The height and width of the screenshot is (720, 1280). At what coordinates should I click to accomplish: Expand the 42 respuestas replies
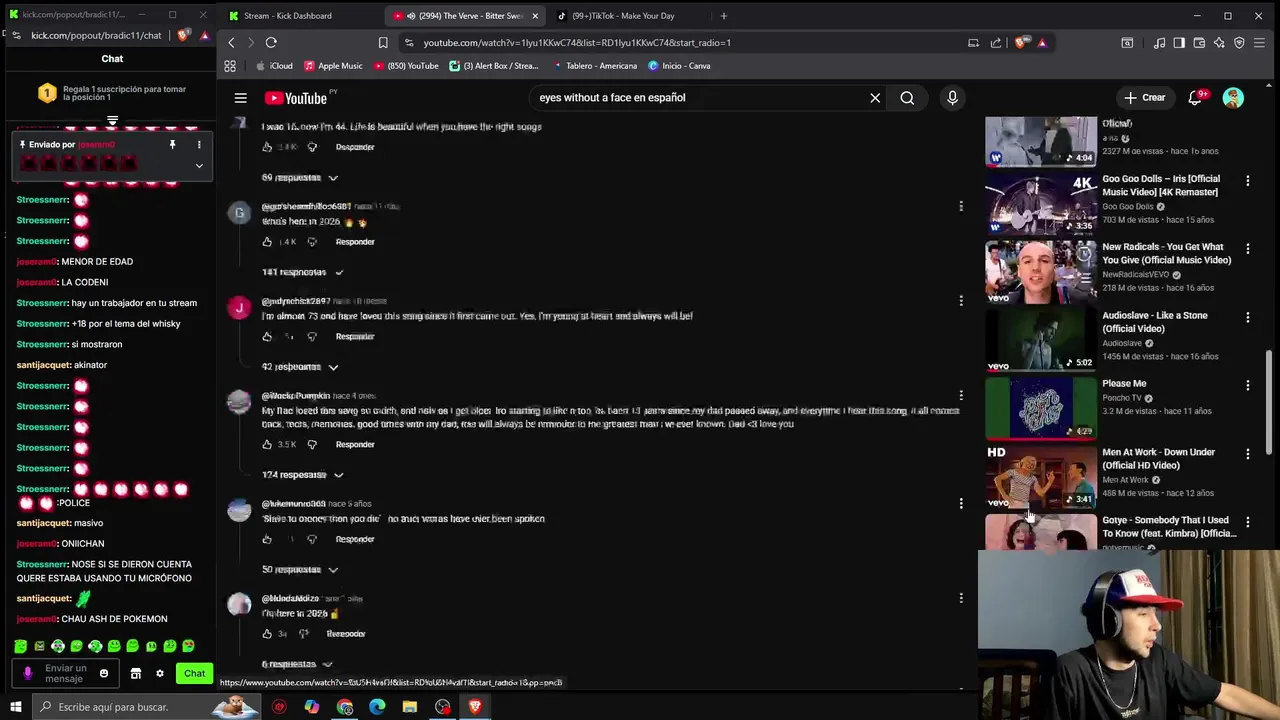pos(300,367)
